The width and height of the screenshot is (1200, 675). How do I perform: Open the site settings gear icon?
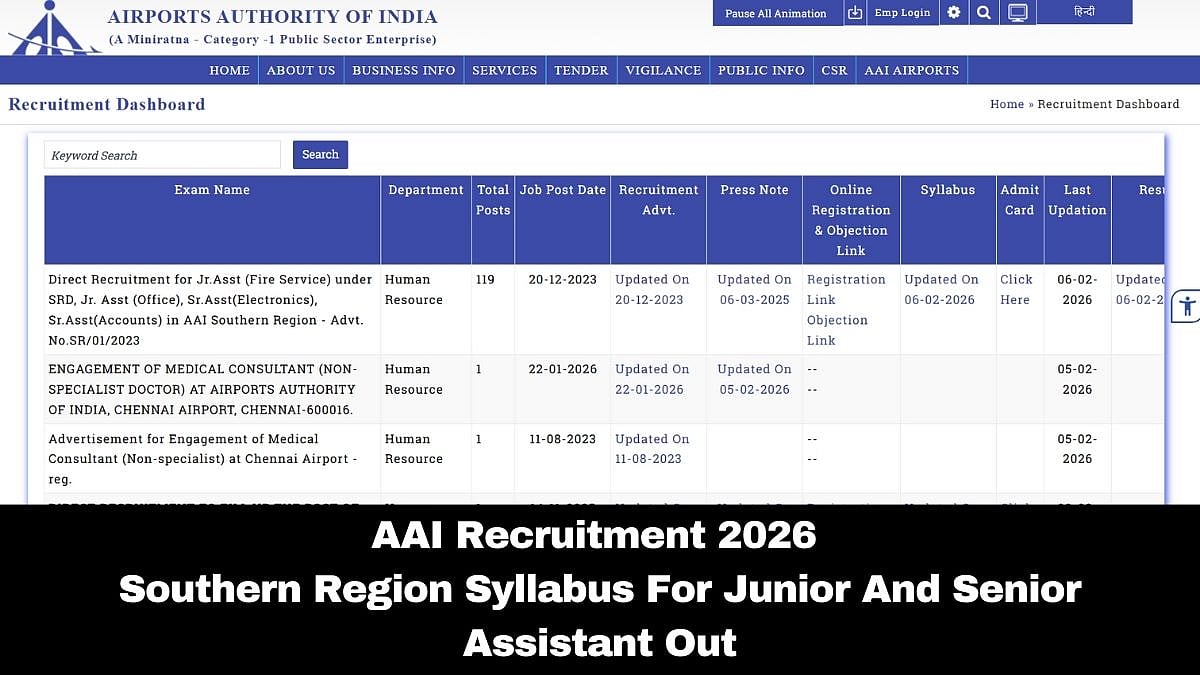(x=953, y=13)
